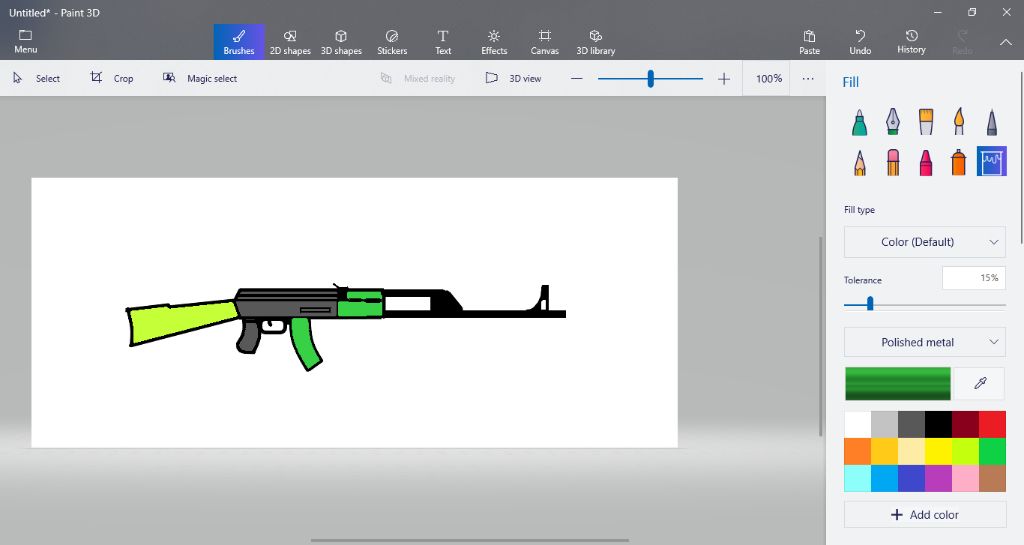Viewport: 1024px width, 545px height.
Task: Open the Stickers tab
Action: tap(392, 42)
